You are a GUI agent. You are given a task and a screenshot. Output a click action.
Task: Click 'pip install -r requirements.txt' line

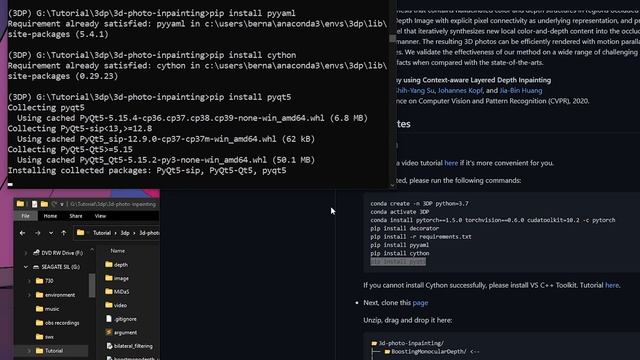click(421, 237)
